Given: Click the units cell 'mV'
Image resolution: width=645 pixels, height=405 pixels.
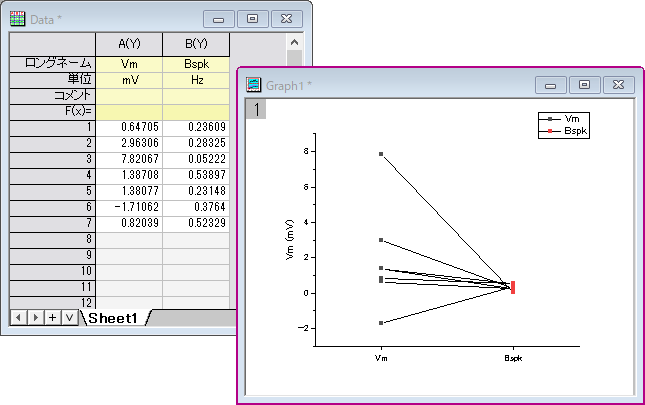Looking at the screenshot, I should tap(129, 80).
